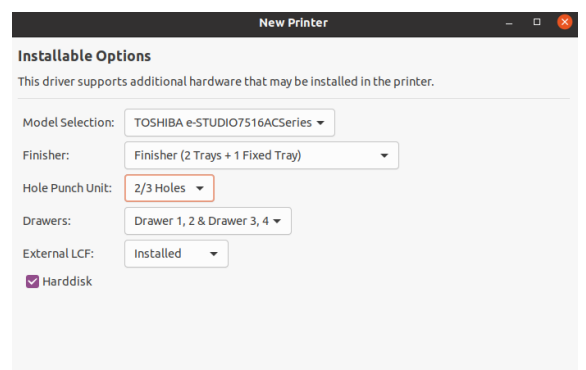Open the 2/3 Holes punch unit dropdown

(x=169, y=188)
